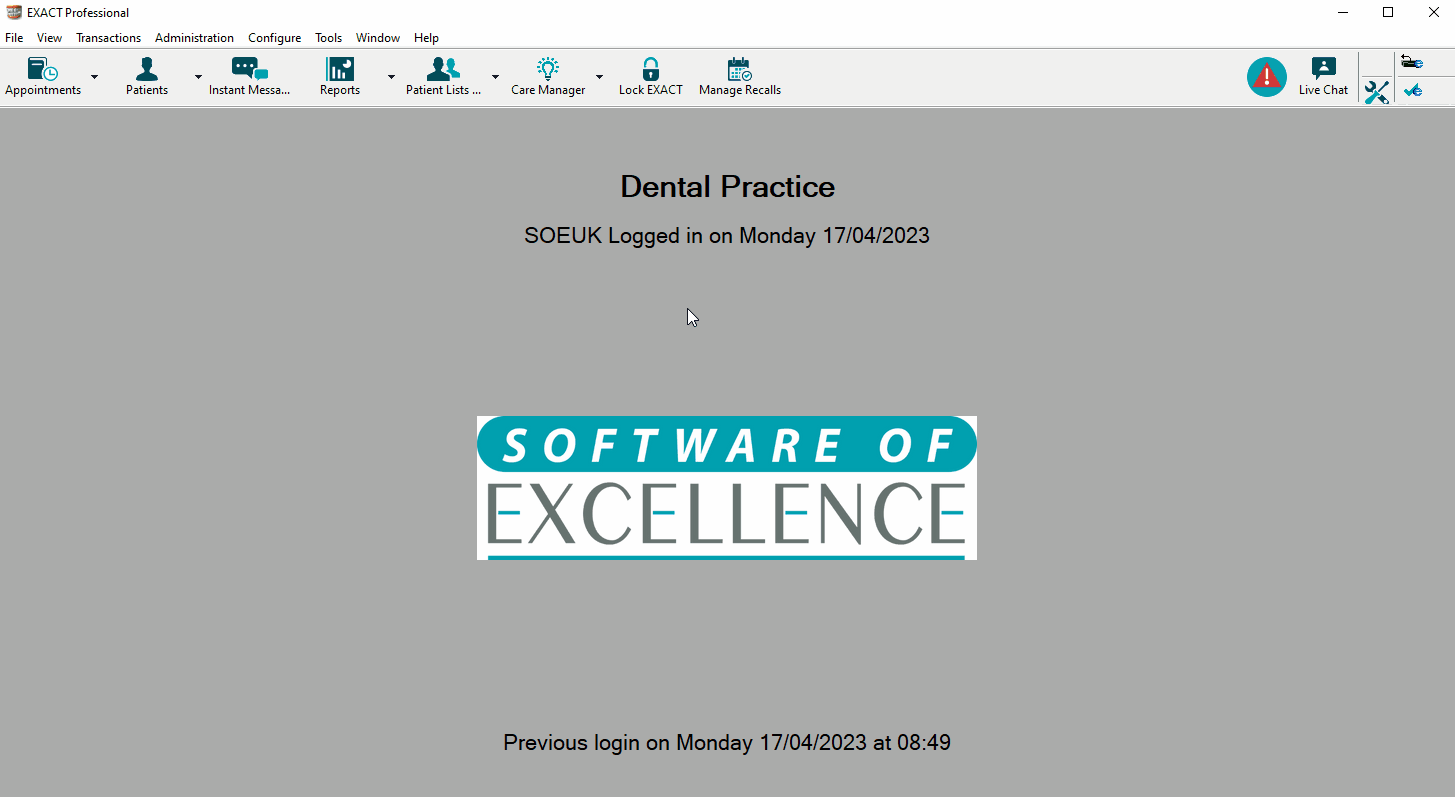This screenshot has width=1455, height=797.
Task: Open the Help menu
Action: pos(426,37)
